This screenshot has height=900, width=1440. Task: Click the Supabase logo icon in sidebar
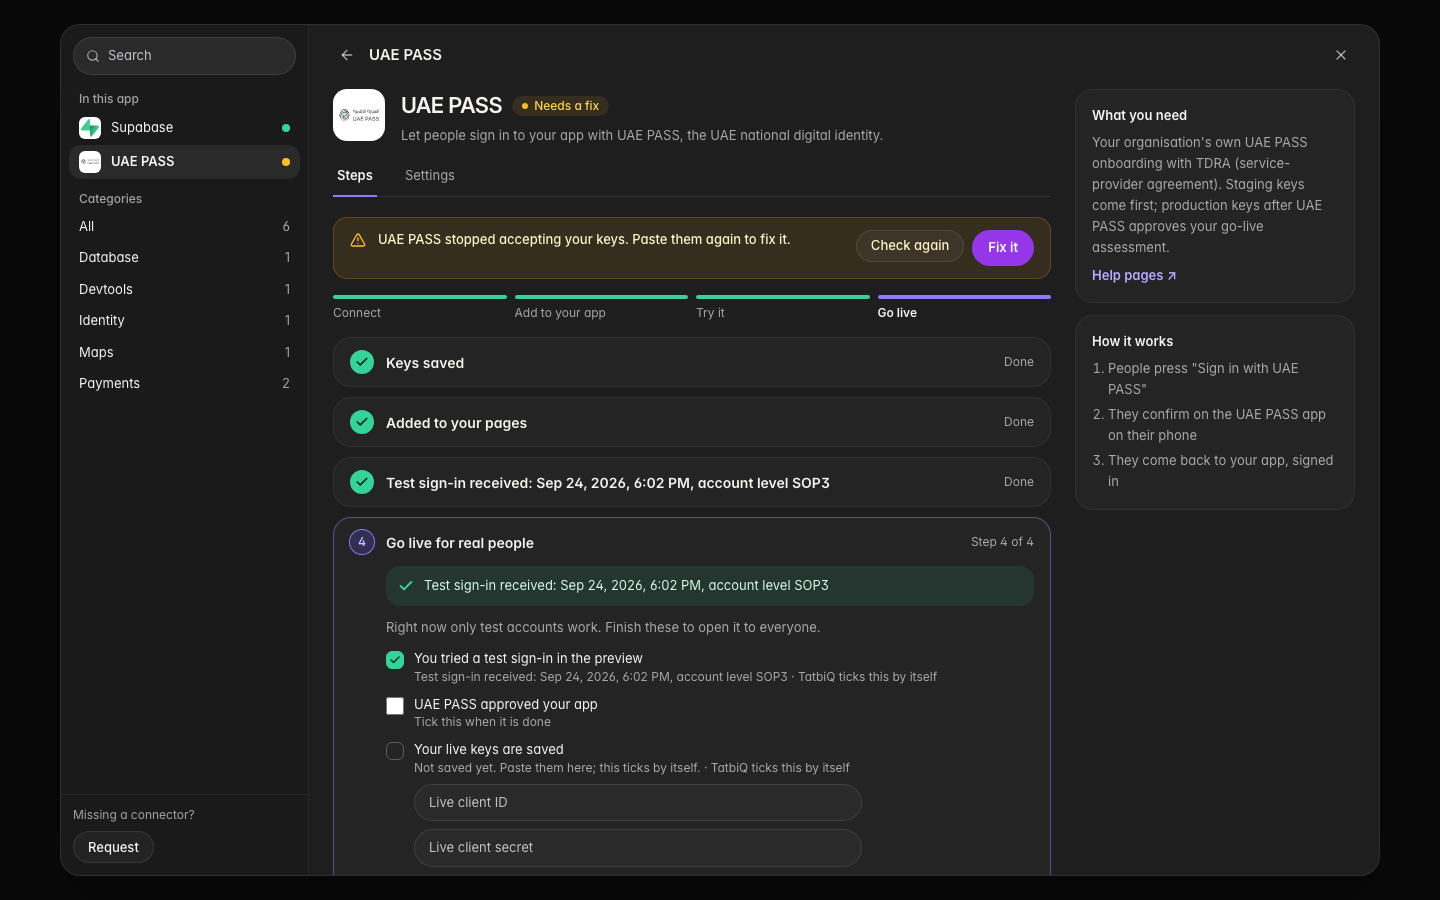(x=90, y=128)
